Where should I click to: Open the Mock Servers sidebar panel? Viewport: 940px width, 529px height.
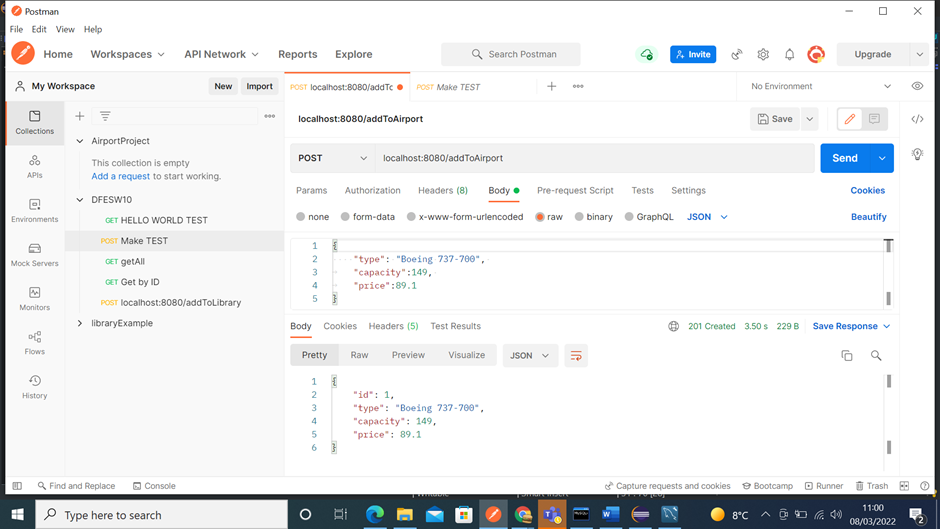[35, 255]
